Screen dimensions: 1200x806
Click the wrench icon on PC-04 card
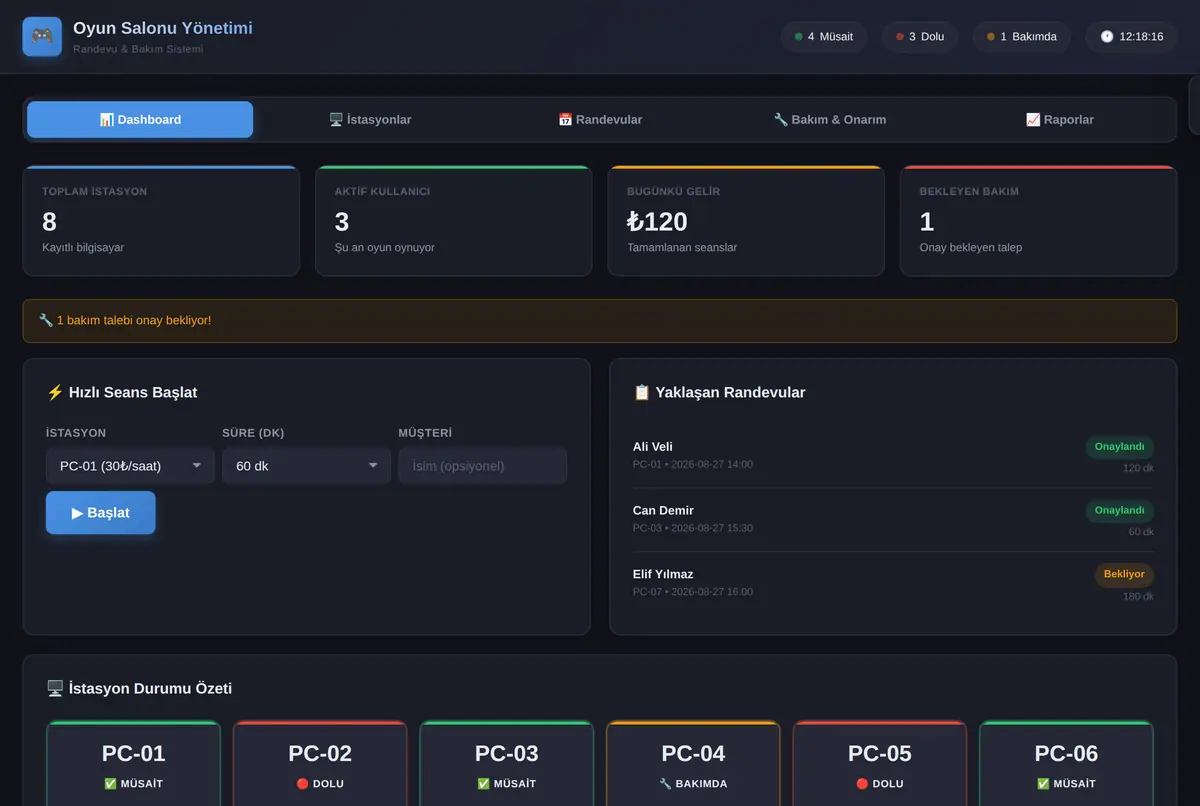pyautogui.click(x=665, y=784)
